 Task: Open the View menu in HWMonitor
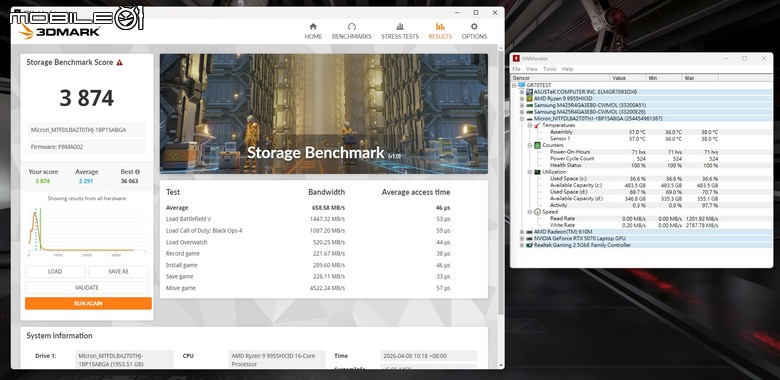[x=532, y=69]
